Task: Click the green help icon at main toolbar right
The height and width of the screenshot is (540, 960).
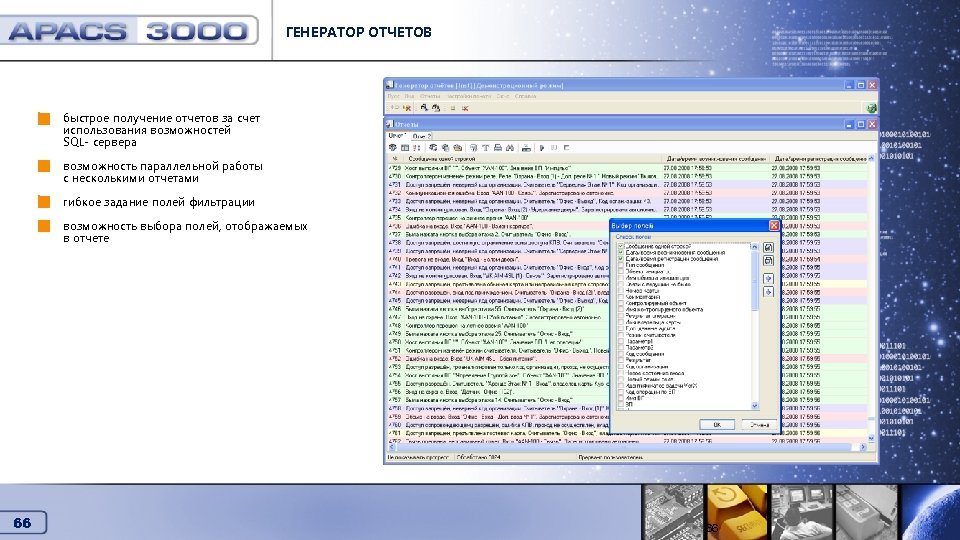Action: [x=871, y=108]
